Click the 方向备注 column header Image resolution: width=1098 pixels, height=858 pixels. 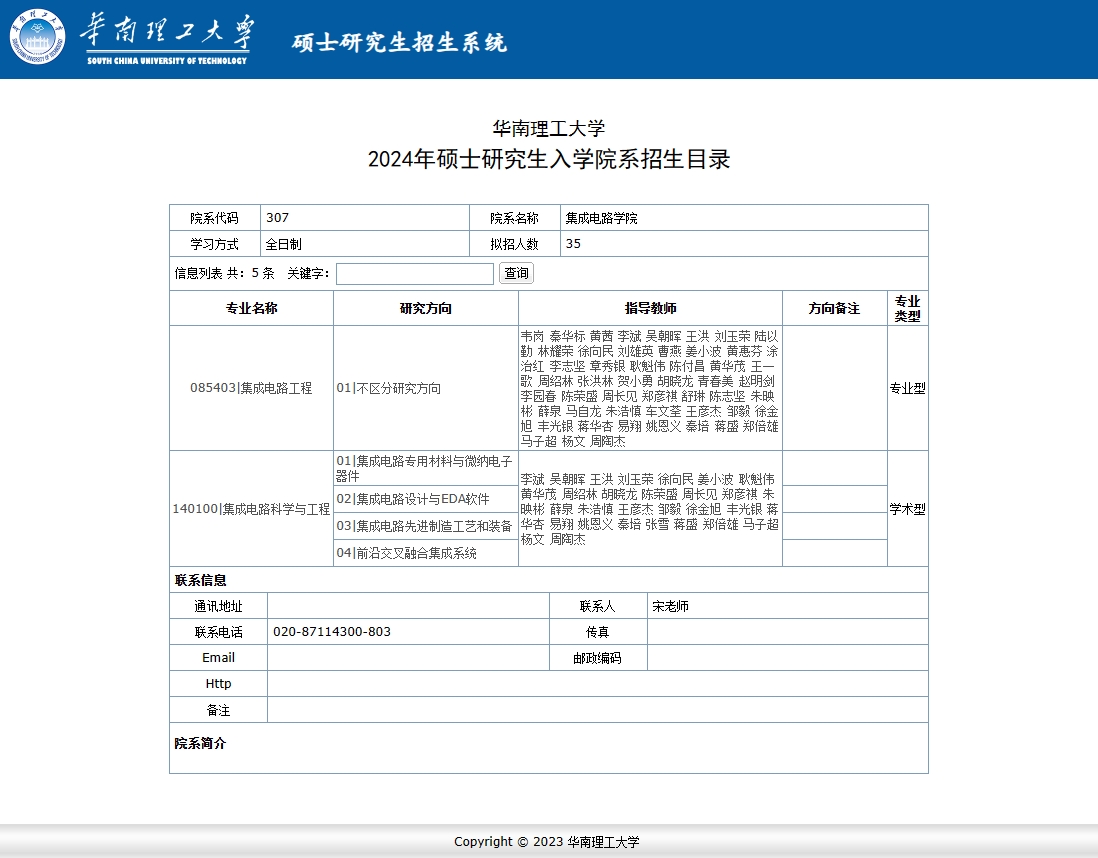pos(834,308)
